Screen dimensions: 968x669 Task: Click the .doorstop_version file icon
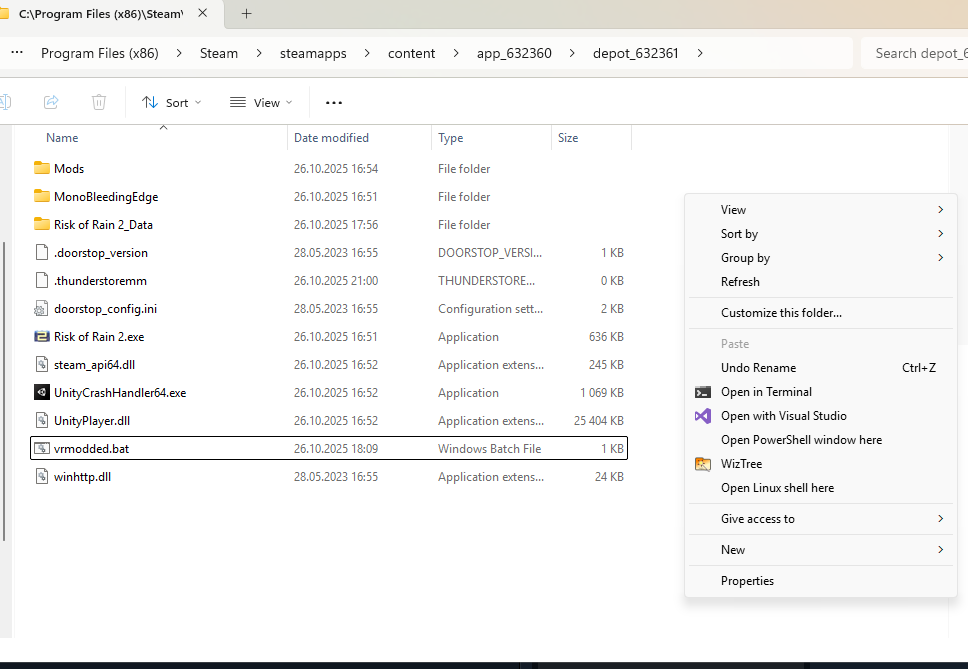(41, 252)
